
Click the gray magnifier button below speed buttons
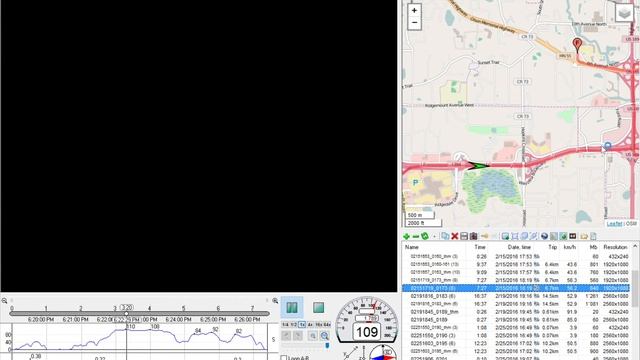coord(313,336)
